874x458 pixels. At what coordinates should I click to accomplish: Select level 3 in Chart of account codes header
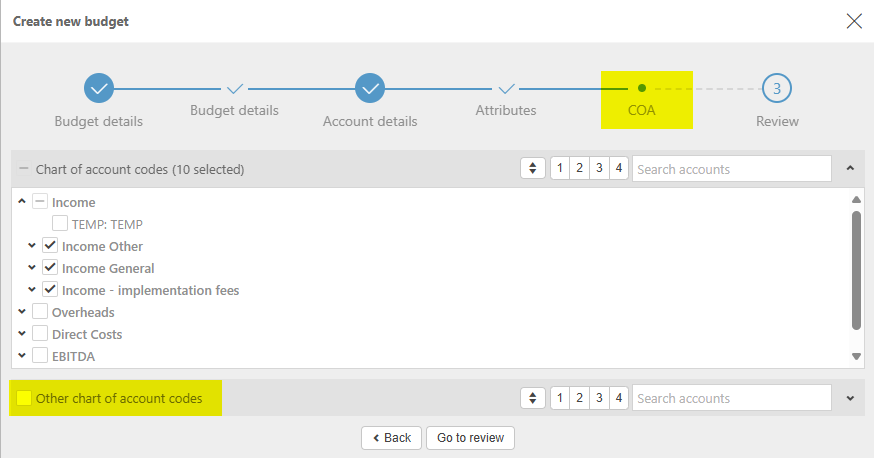598,169
